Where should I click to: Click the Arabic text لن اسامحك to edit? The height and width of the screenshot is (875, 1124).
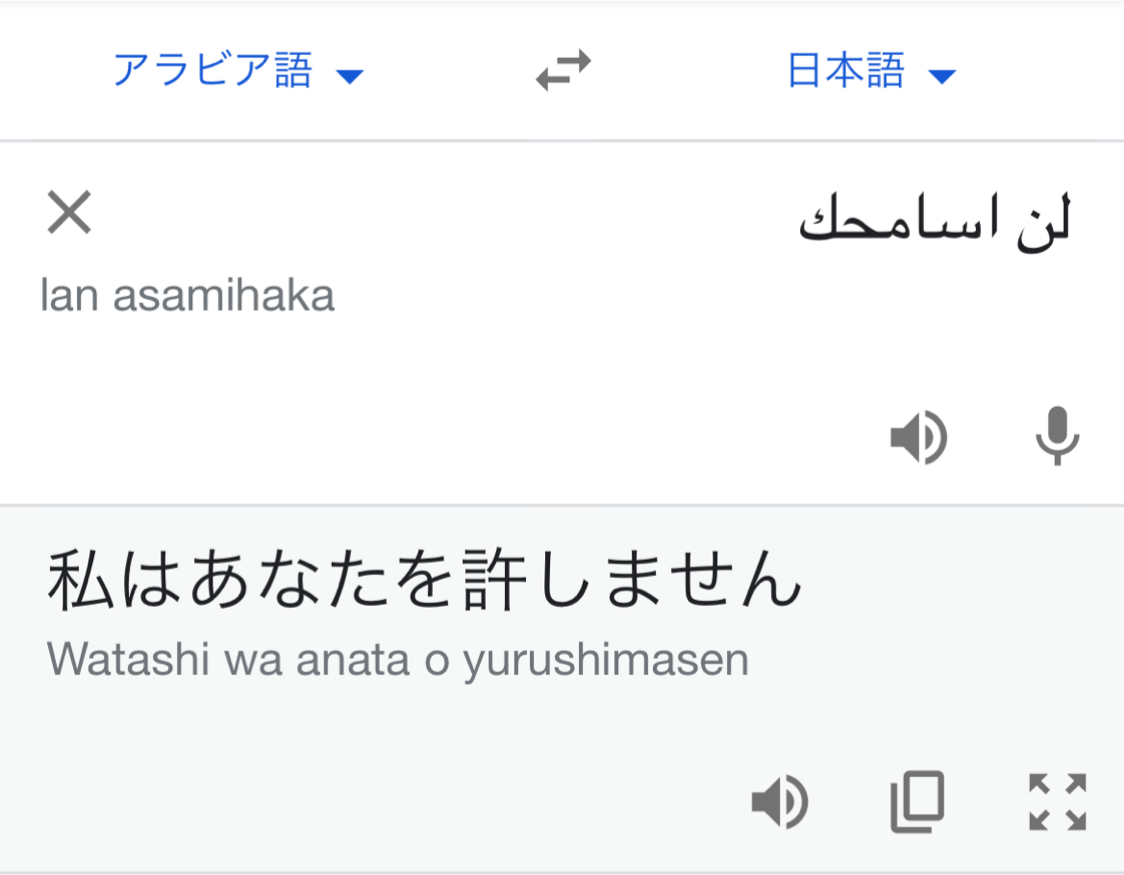[x=934, y=224]
